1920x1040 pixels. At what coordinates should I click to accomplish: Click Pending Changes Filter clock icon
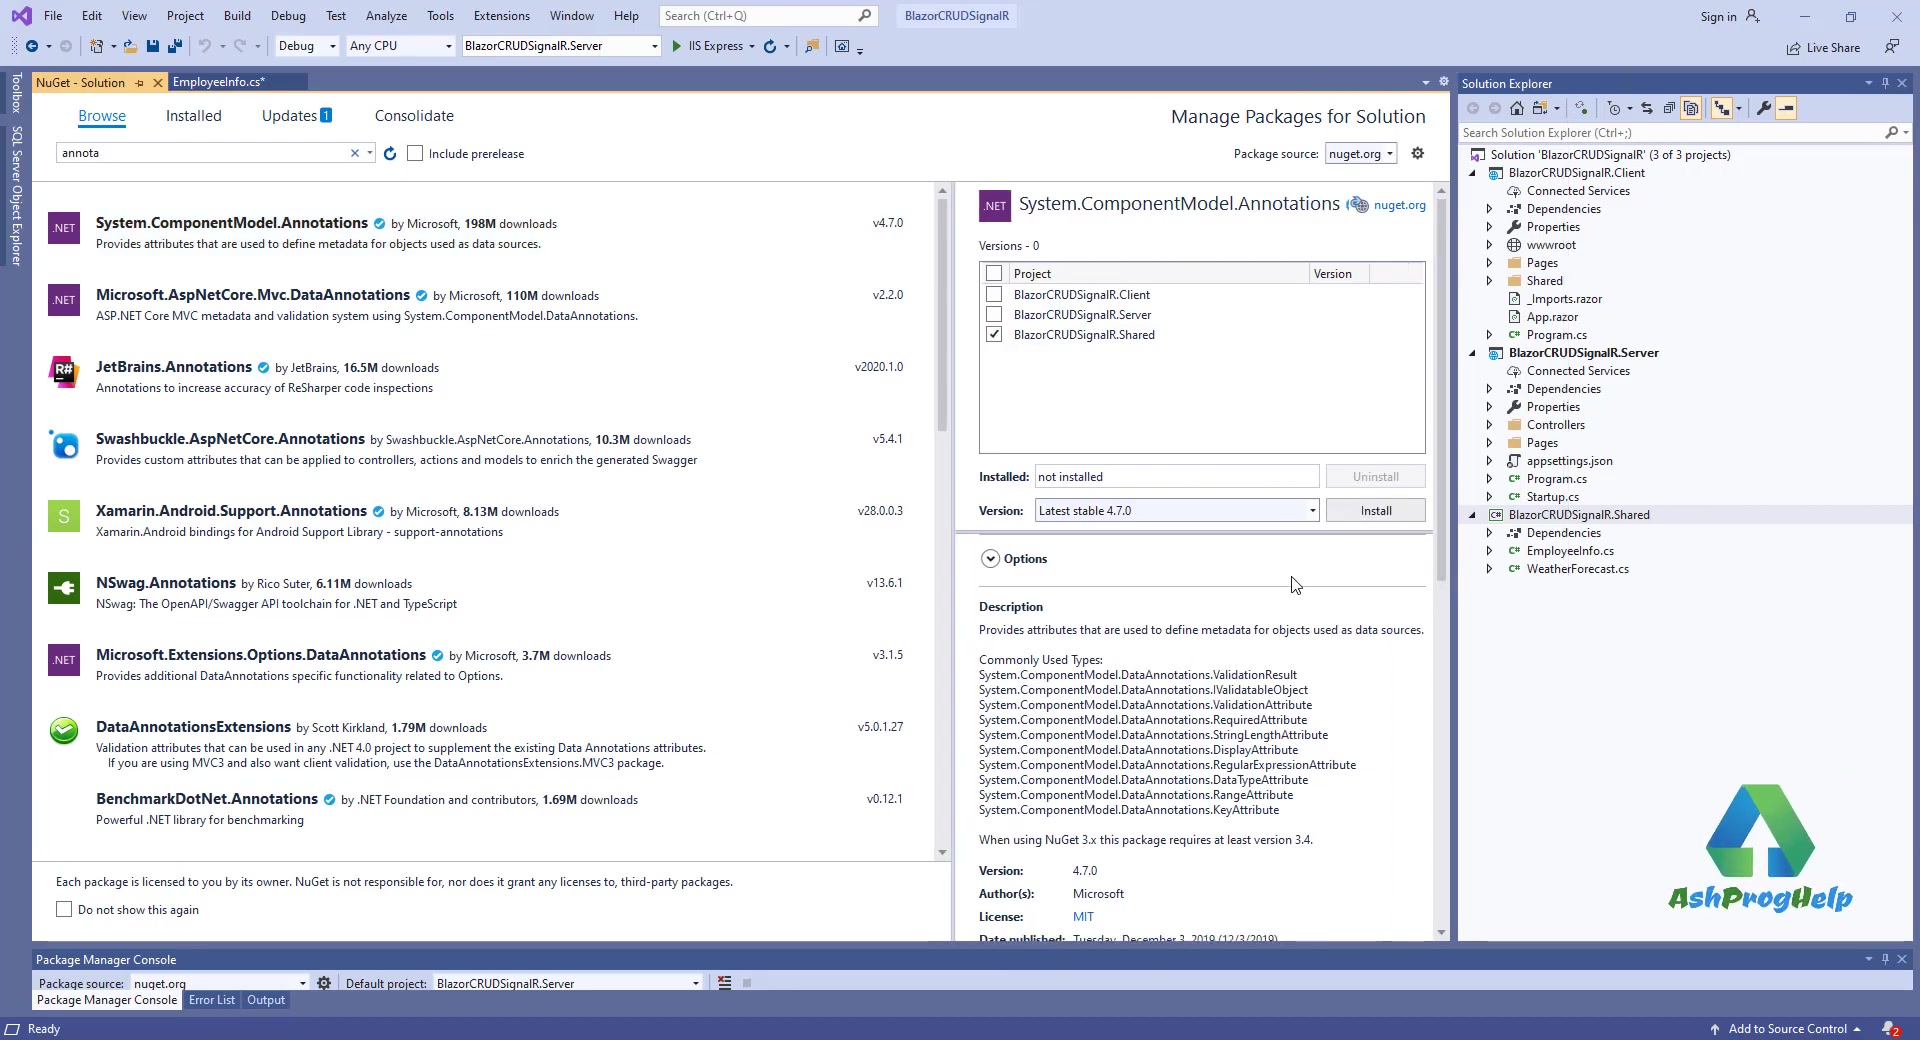pyautogui.click(x=1614, y=108)
